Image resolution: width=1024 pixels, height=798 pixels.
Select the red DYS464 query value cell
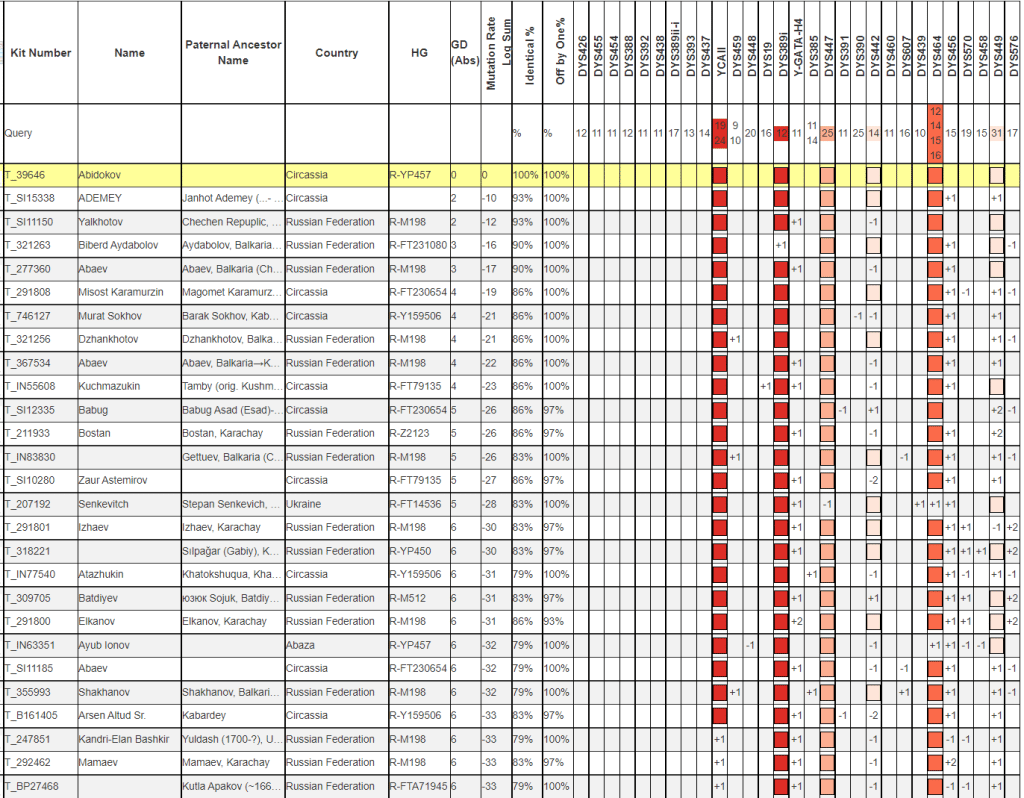[x=936, y=133]
